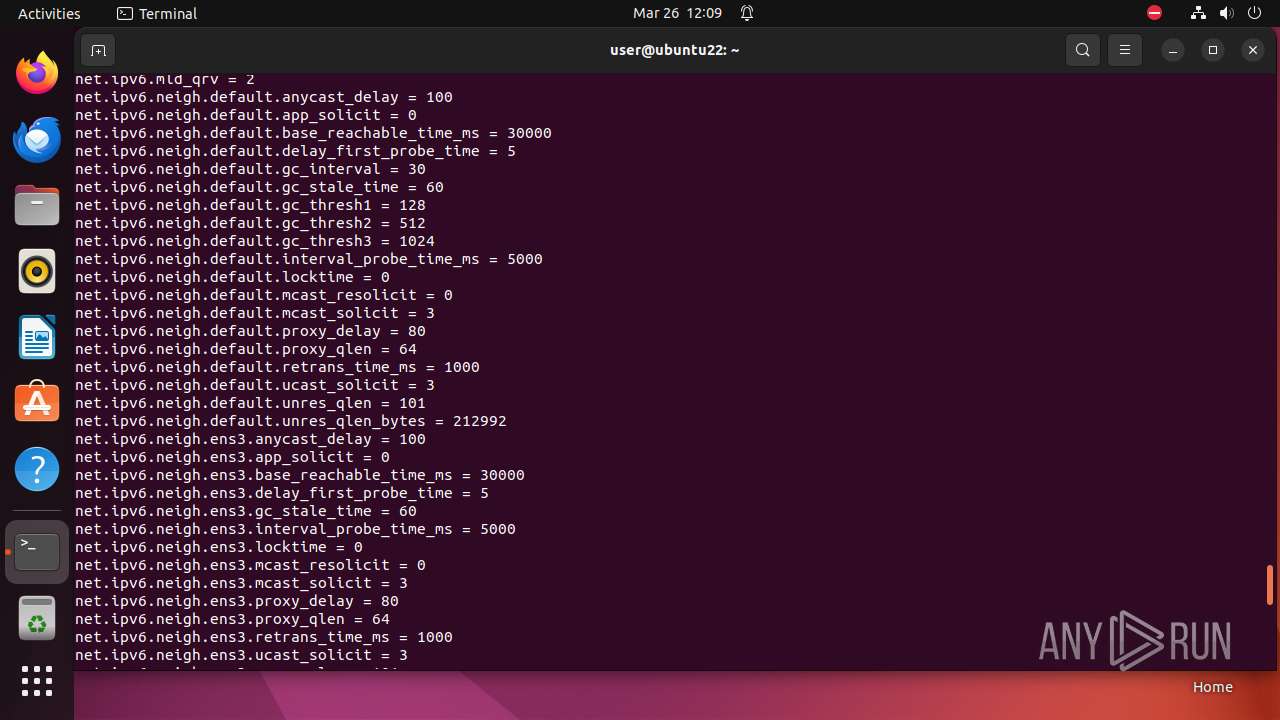This screenshot has width=1280, height=720.
Task: Click 'net.ipv6.neigh.default.base_reachable_time_ms = 30000'
Action: [313, 133]
